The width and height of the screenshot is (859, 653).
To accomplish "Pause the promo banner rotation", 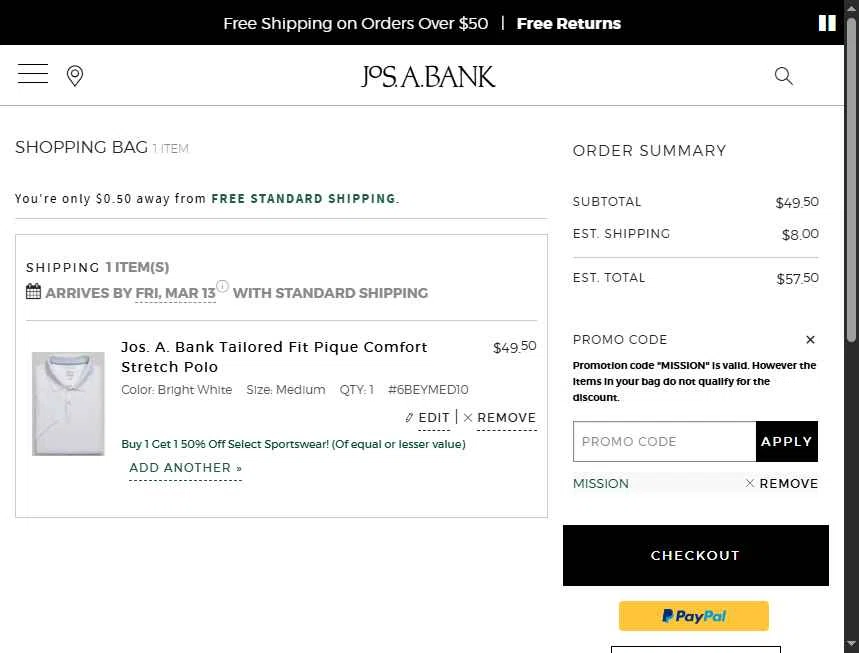I will 827,23.
